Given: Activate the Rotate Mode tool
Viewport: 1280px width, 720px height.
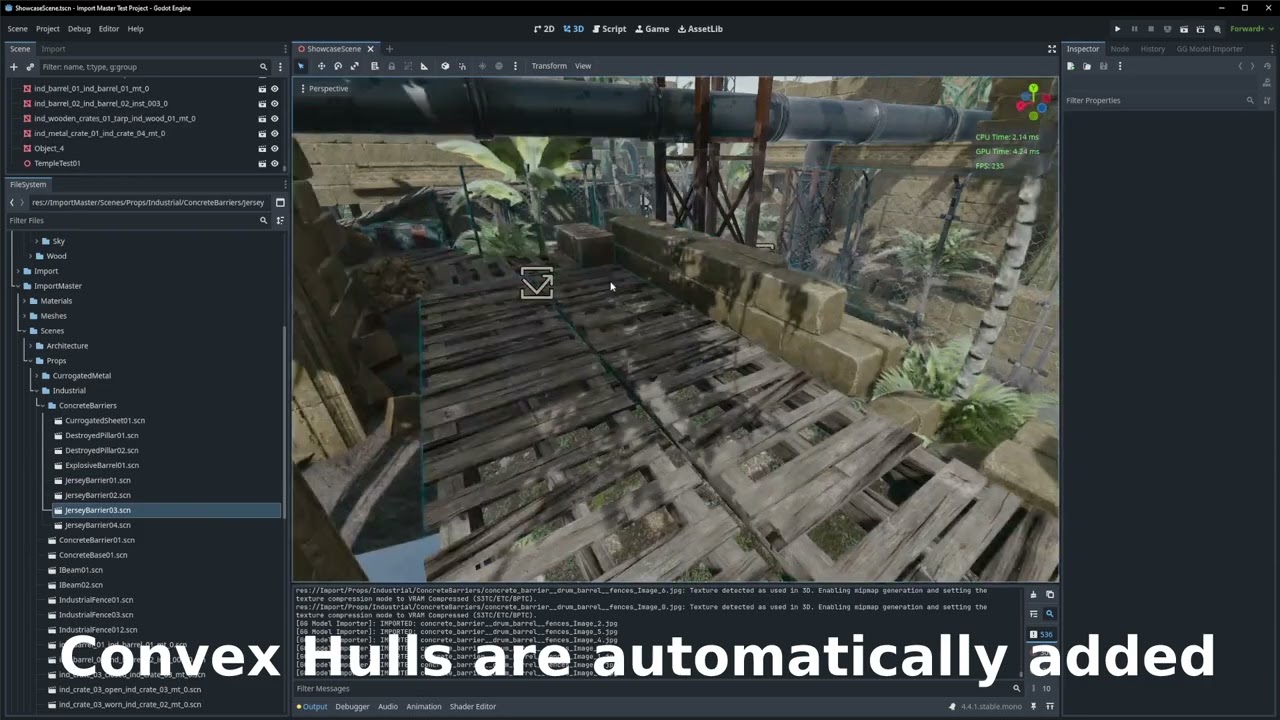Looking at the screenshot, I should click(x=338, y=66).
